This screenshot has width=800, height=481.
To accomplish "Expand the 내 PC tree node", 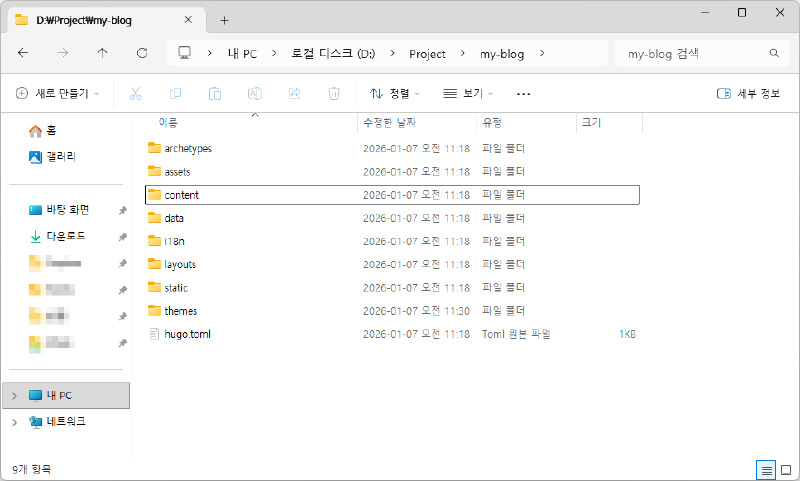I will point(13,396).
